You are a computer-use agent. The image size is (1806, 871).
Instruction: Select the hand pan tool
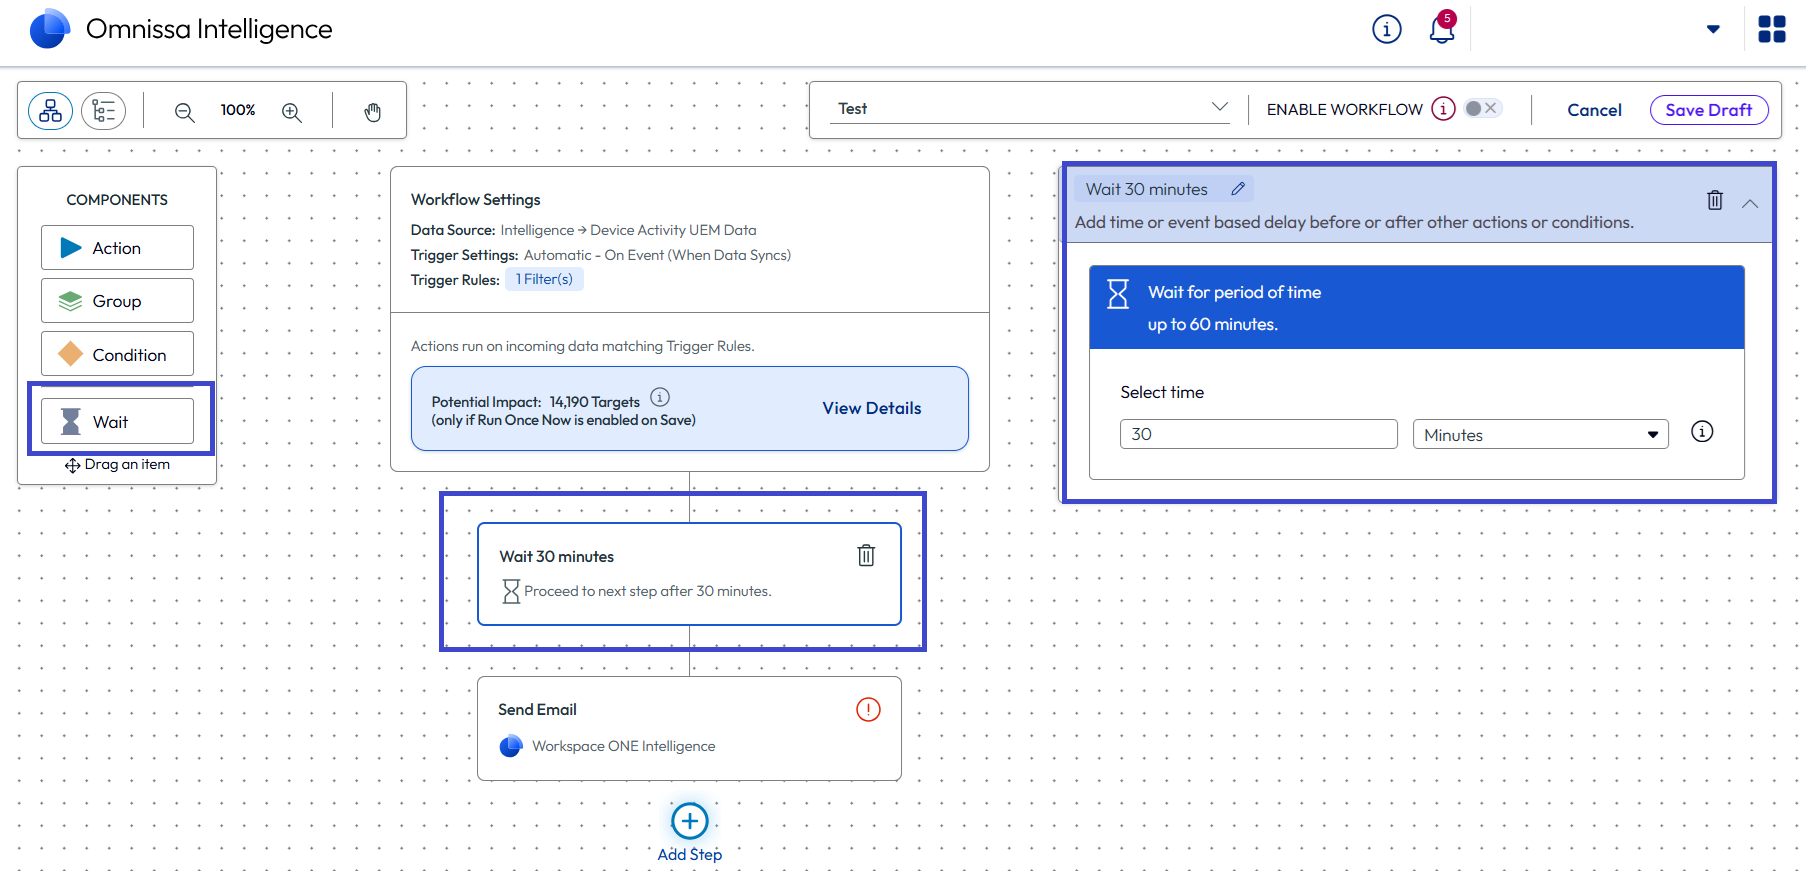tap(373, 112)
